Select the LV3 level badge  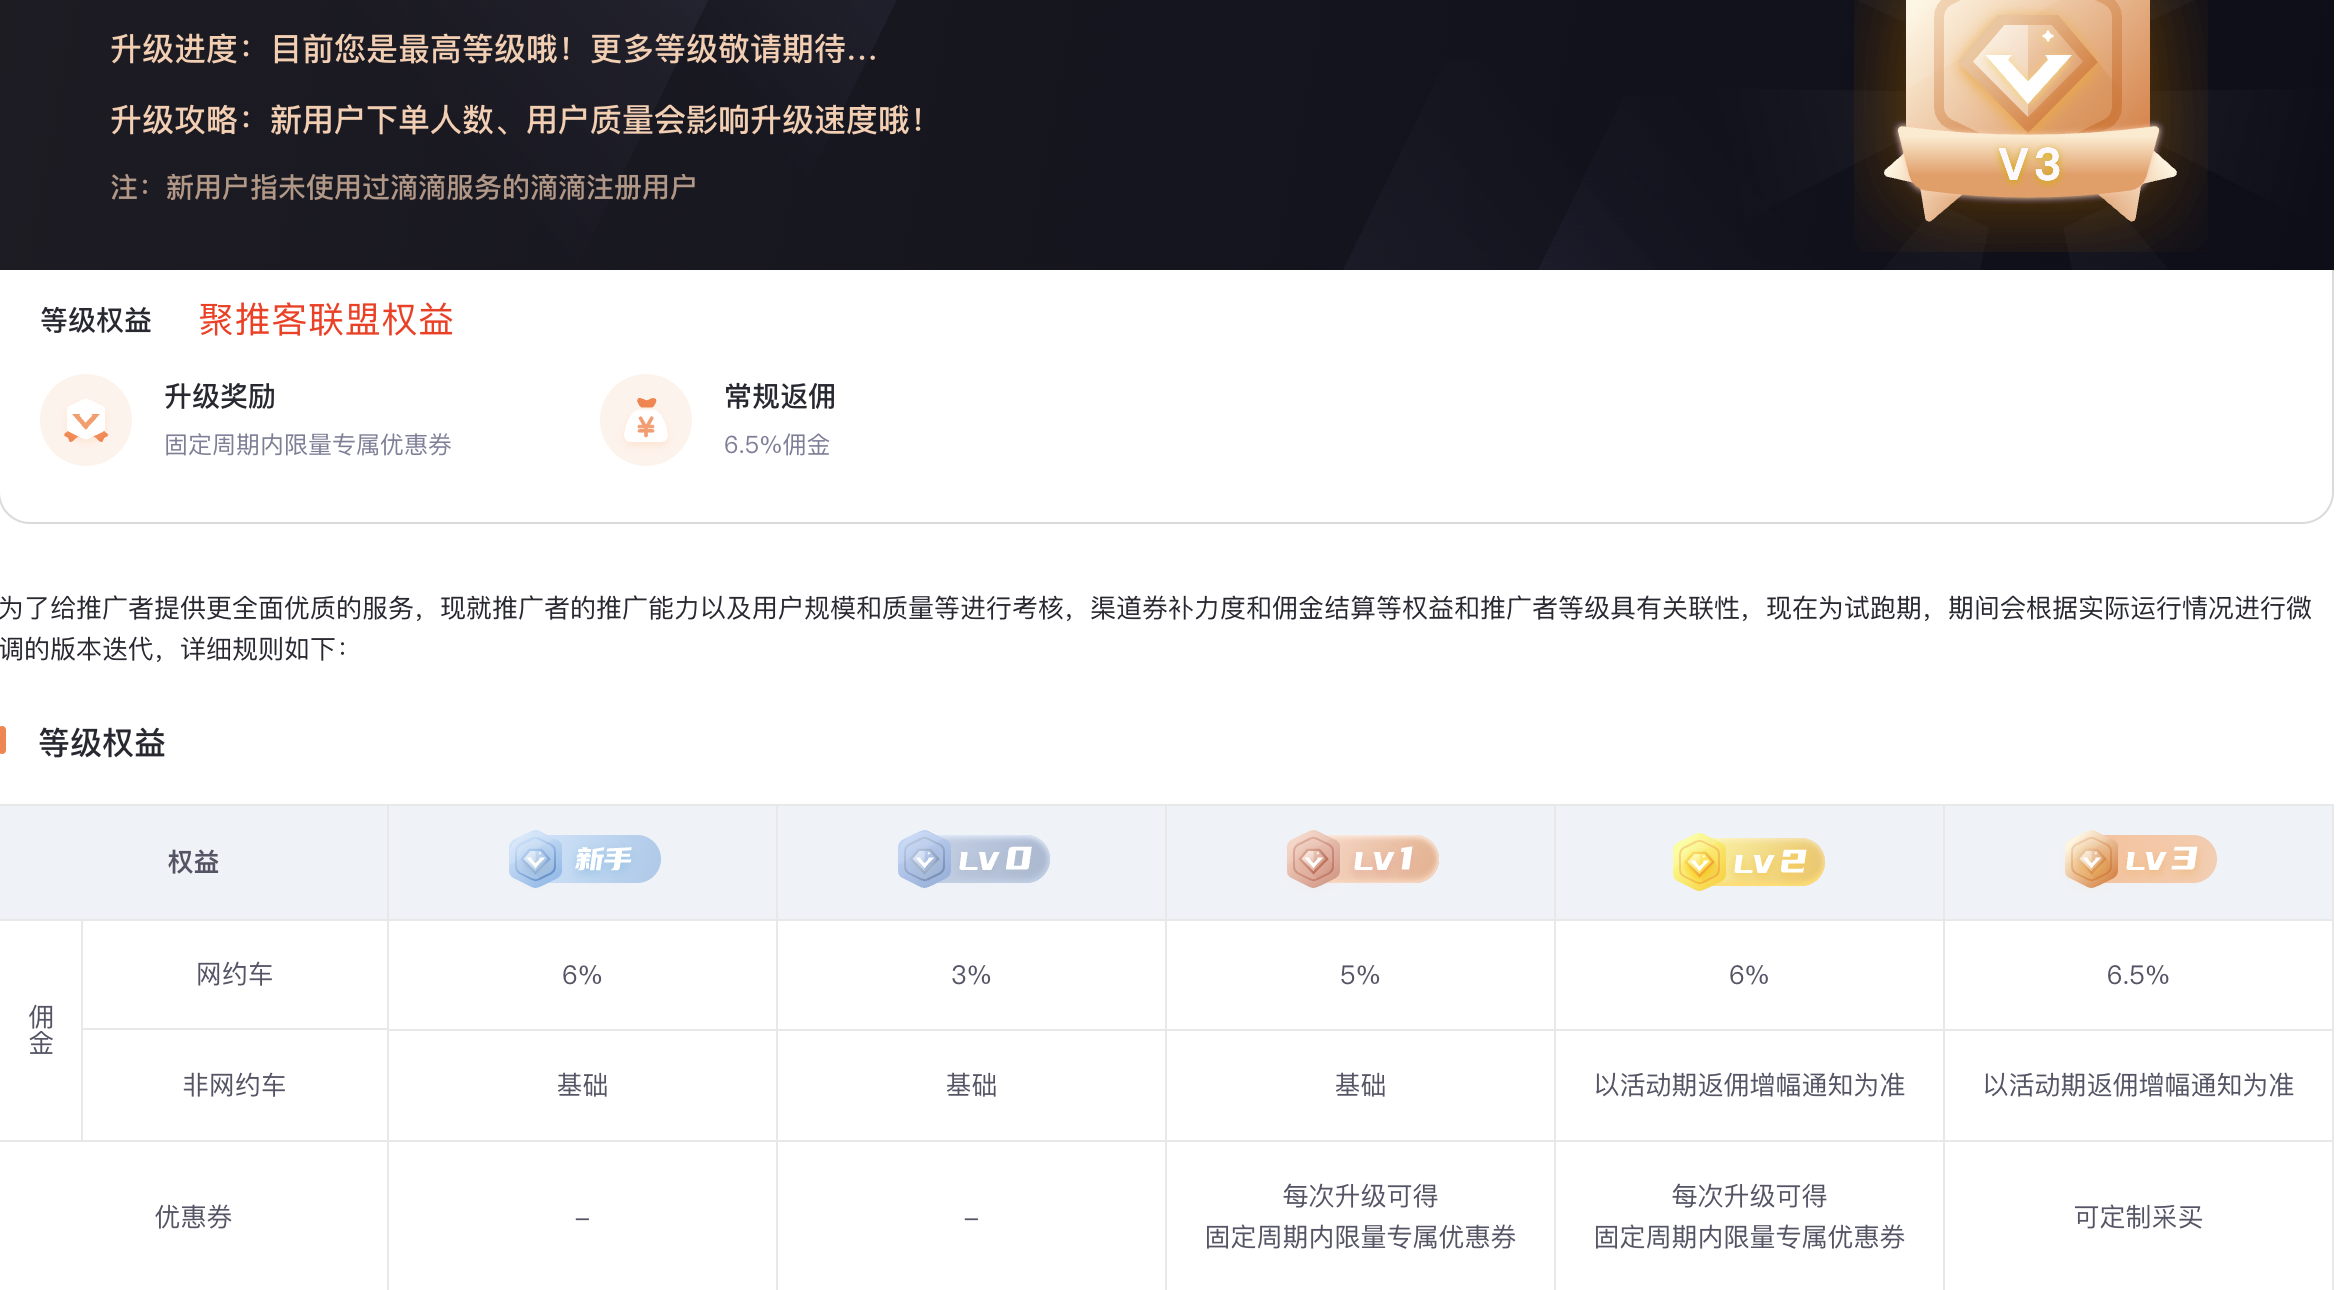coord(2140,860)
